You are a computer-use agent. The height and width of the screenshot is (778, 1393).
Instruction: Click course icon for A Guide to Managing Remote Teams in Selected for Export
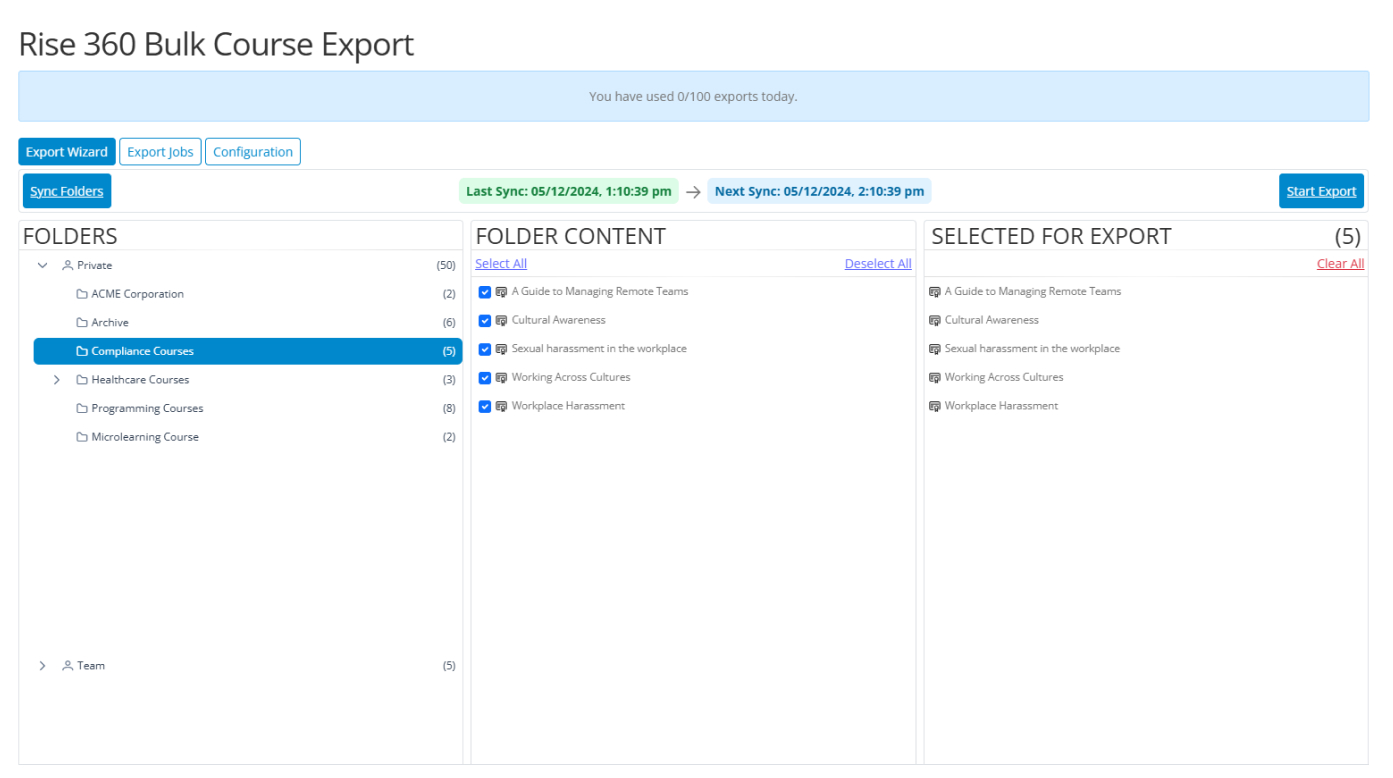pyautogui.click(x=935, y=292)
